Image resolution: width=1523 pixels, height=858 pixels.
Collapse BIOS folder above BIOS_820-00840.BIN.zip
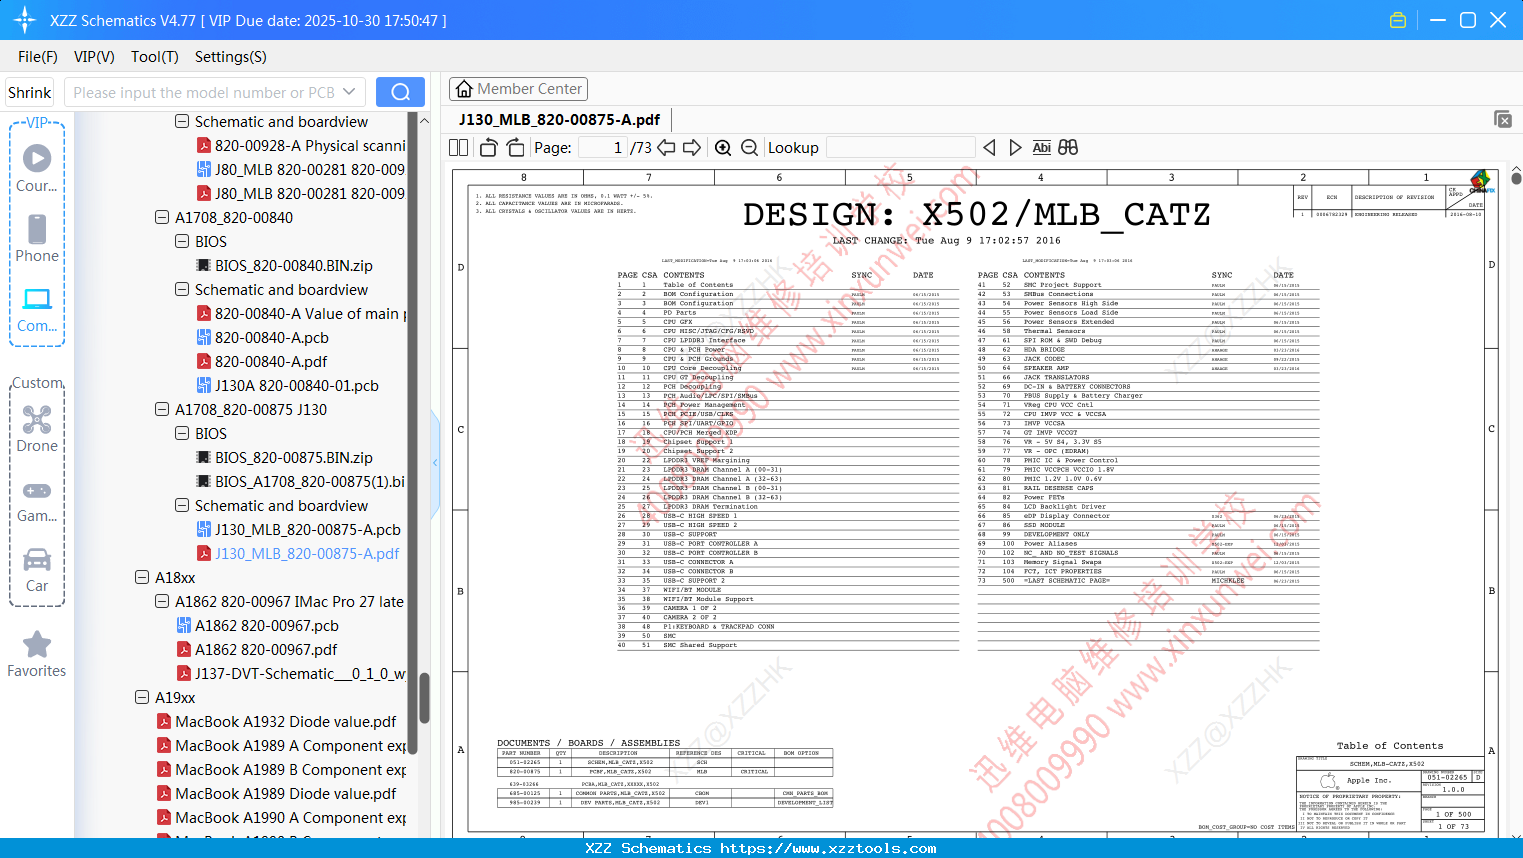point(182,241)
